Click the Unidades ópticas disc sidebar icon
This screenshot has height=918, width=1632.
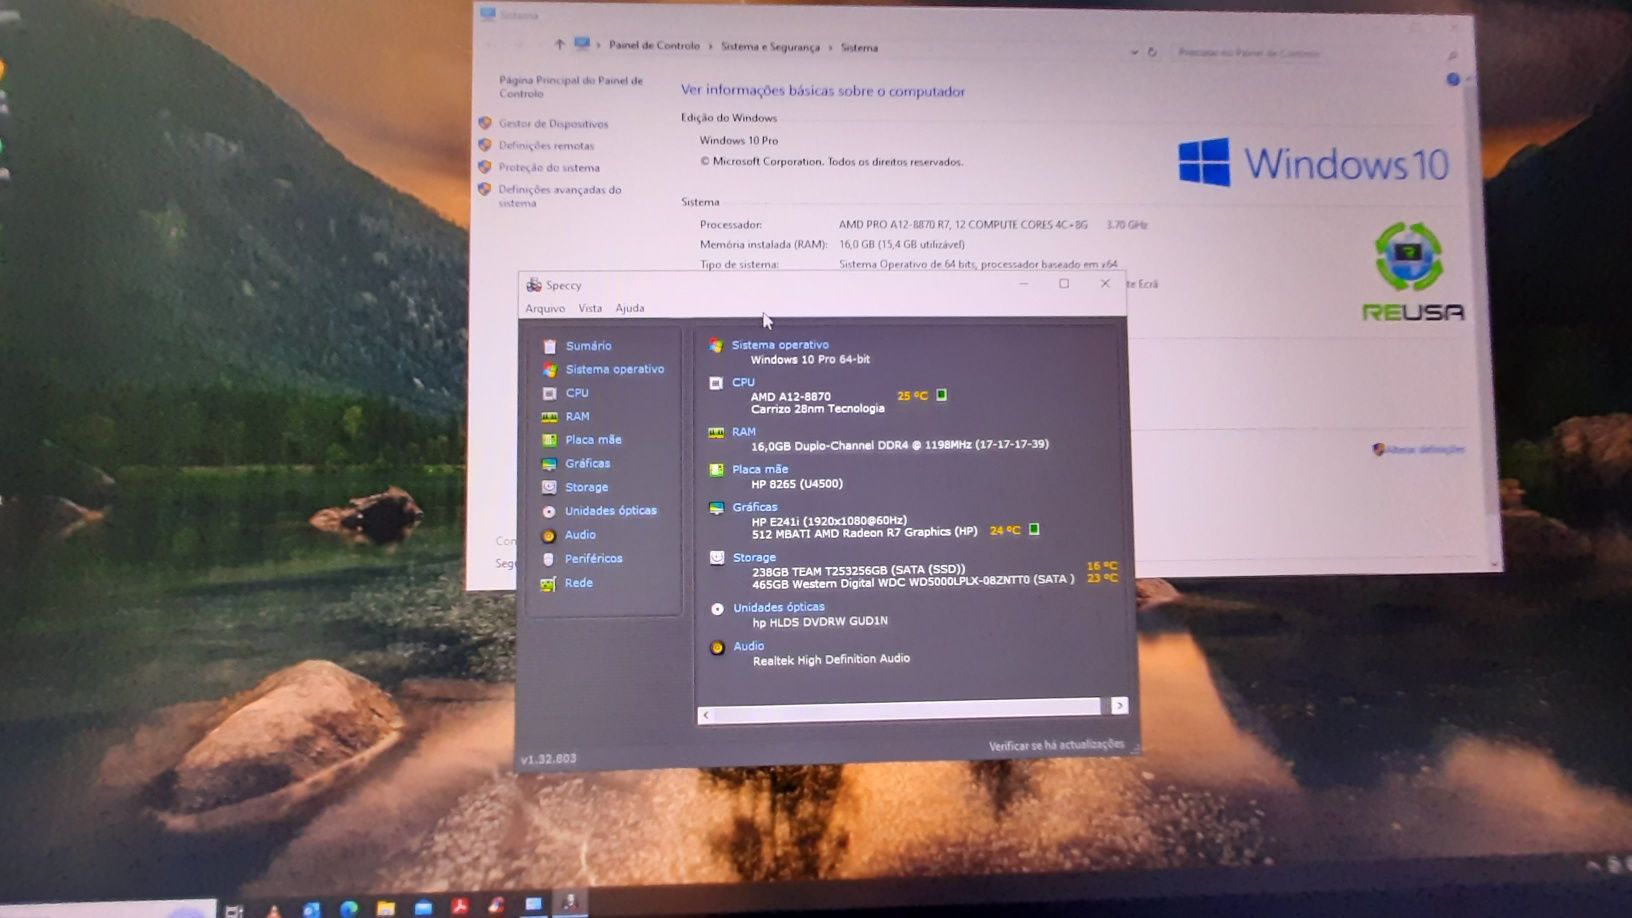point(549,511)
